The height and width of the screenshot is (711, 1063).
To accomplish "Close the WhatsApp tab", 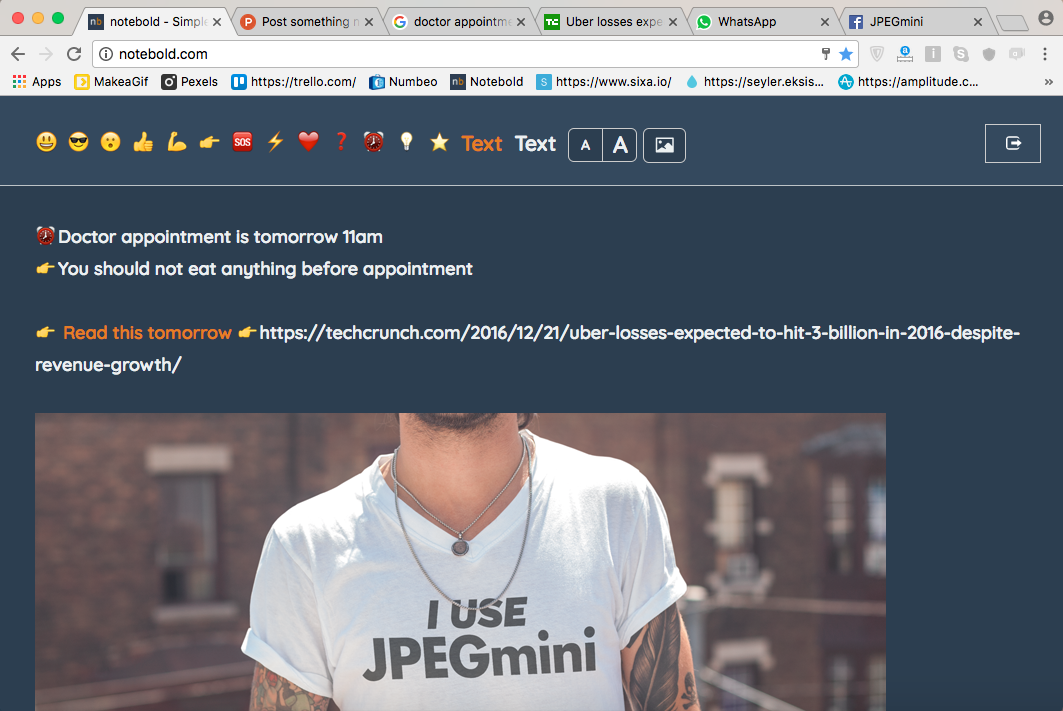I will click(824, 22).
